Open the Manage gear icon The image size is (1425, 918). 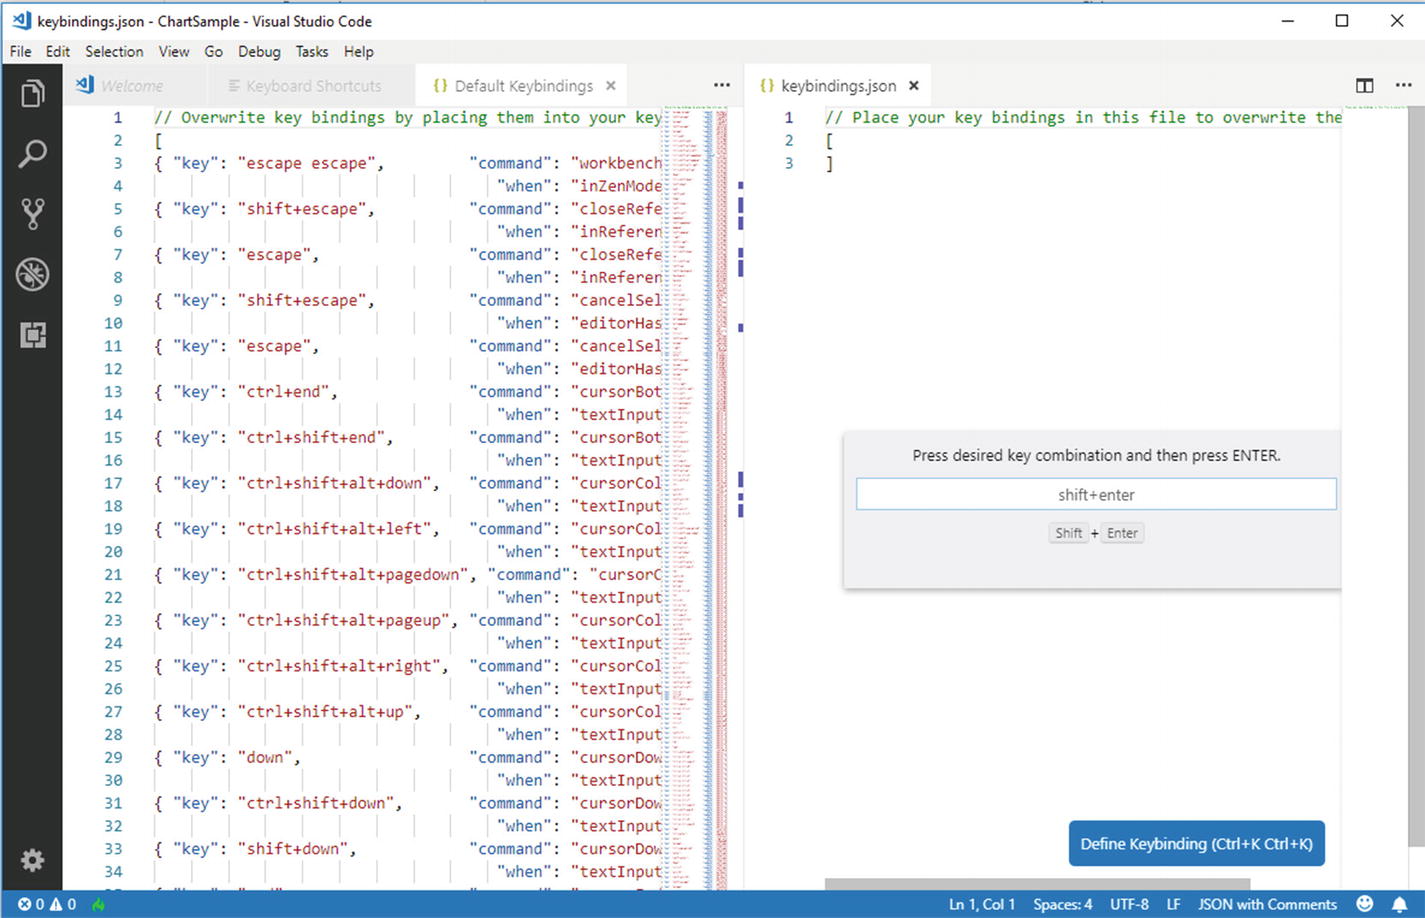[32, 860]
